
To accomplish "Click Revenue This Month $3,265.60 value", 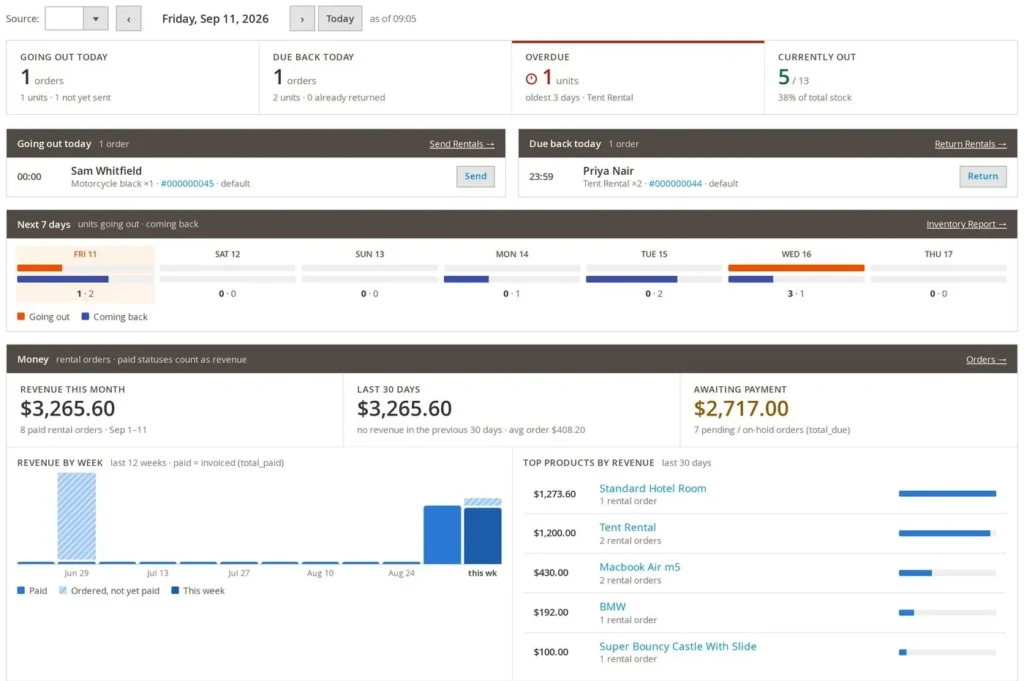I will [x=67, y=409].
